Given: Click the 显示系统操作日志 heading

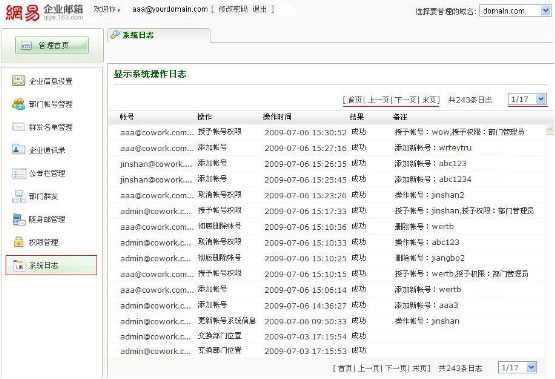Looking at the screenshot, I should tap(150, 74).
